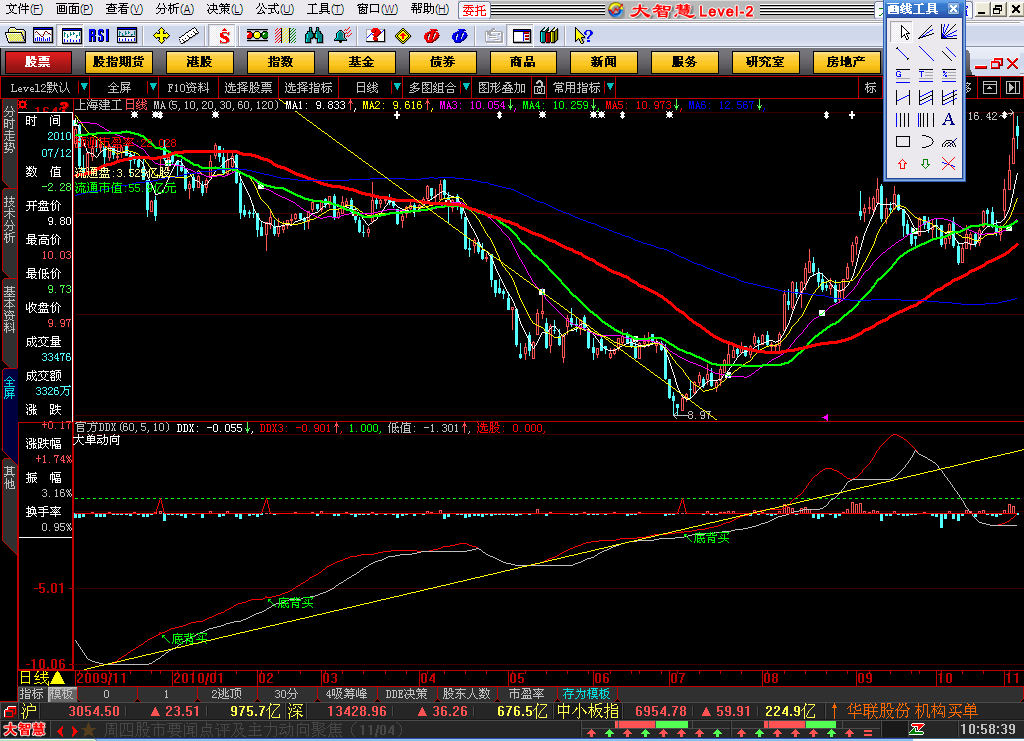Open the 分析(A) menu
This screenshot has height=741, width=1024.
pos(174,9)
